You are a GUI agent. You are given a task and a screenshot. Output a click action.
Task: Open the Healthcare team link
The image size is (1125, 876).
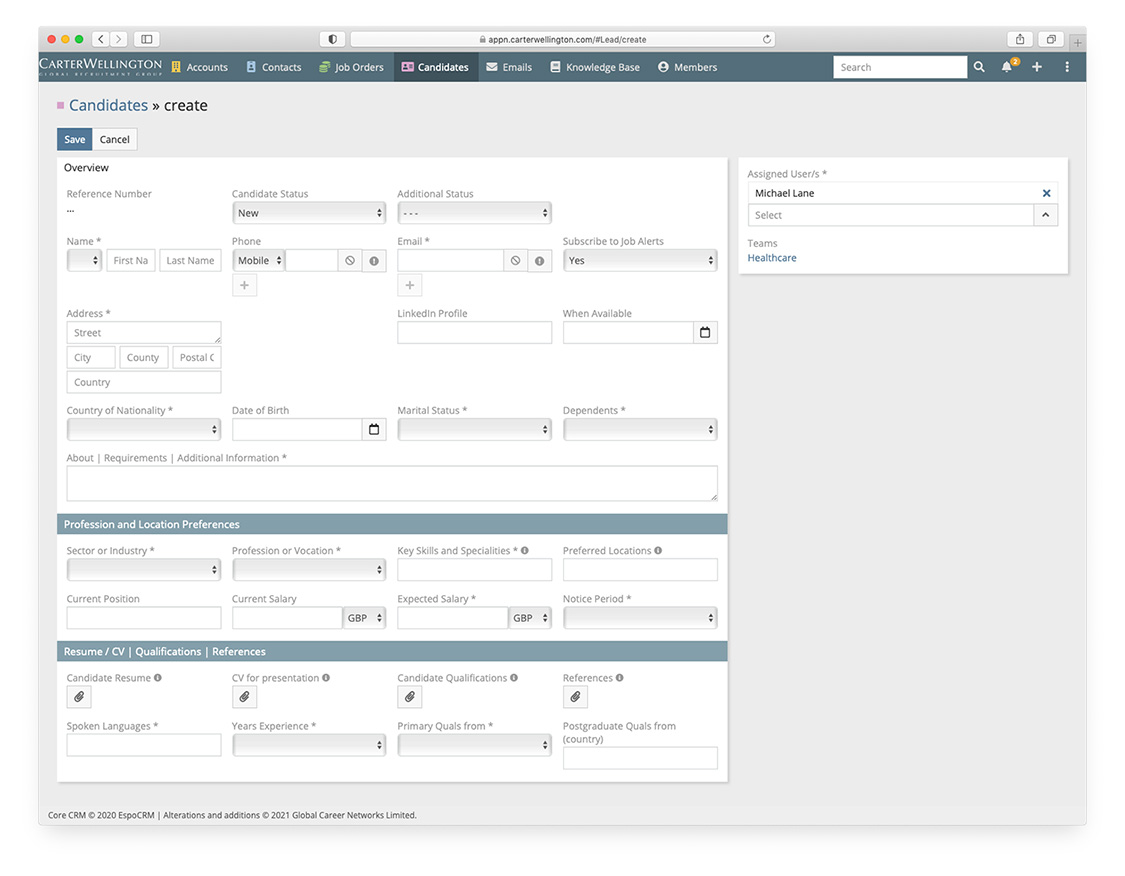(771, 257)
